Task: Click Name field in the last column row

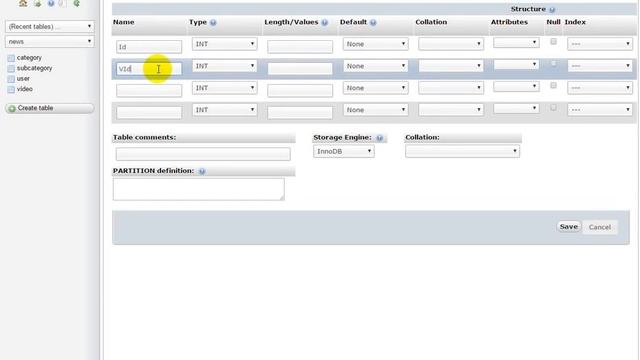Action: coord(149,113)
